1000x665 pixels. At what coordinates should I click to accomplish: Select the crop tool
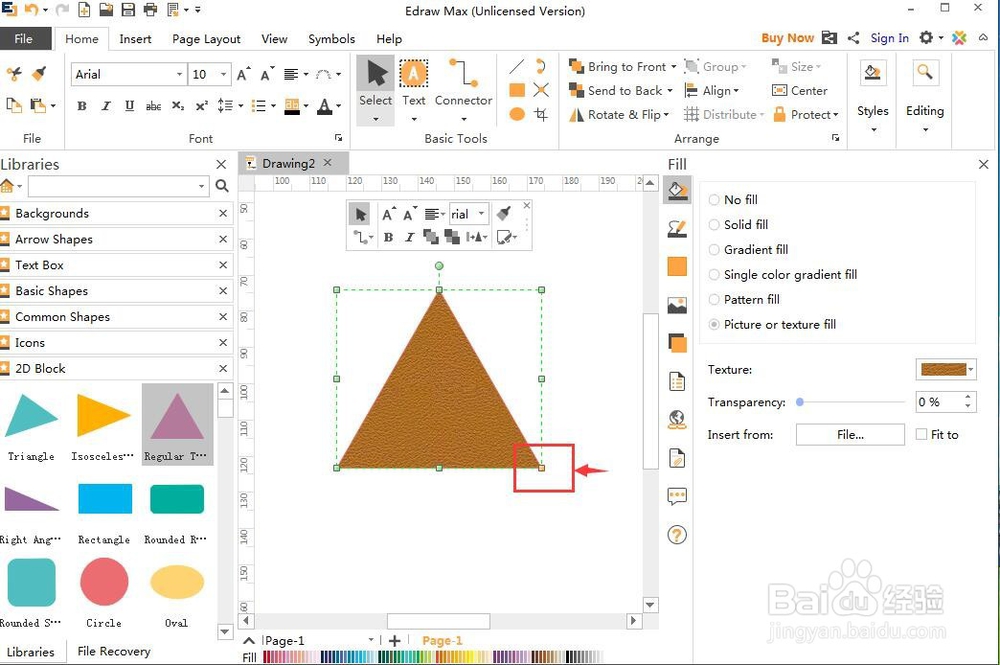pos(541,114)
